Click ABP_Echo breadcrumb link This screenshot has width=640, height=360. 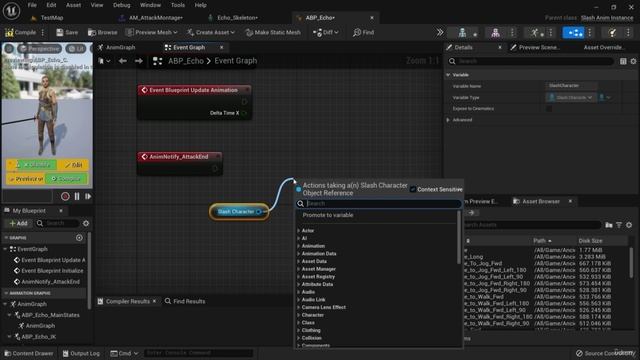pyautogui.click(x=186, y=61)
